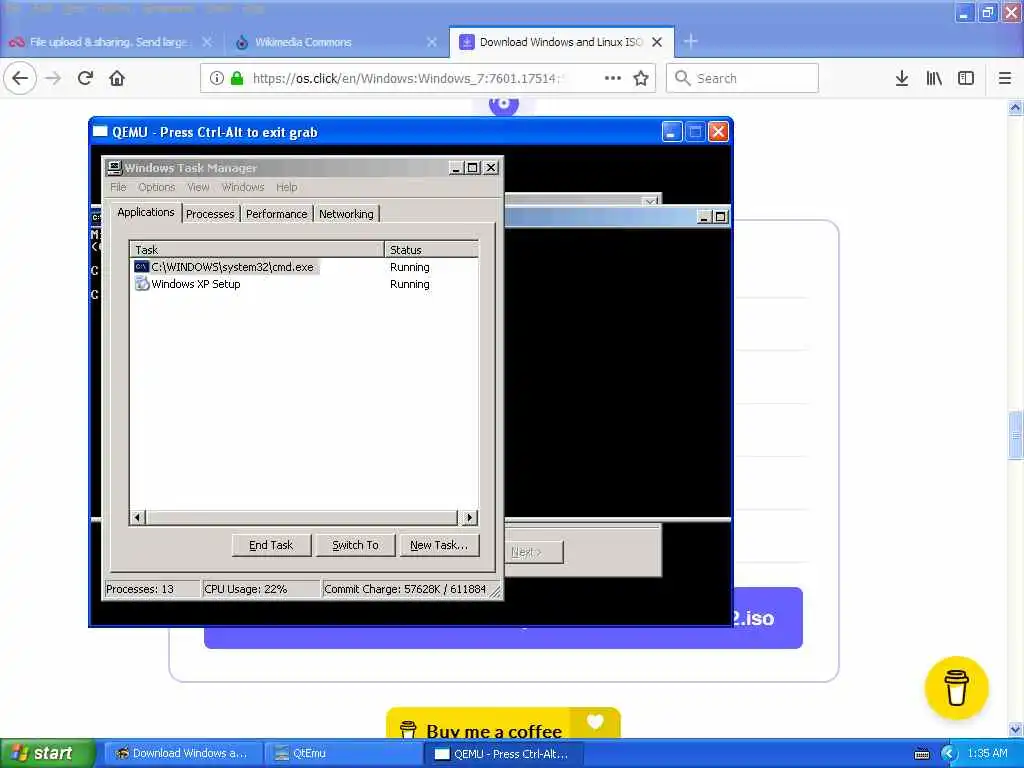Toggle the Firefox sidebar icon

pyautogui.click(x=966, y=78)
